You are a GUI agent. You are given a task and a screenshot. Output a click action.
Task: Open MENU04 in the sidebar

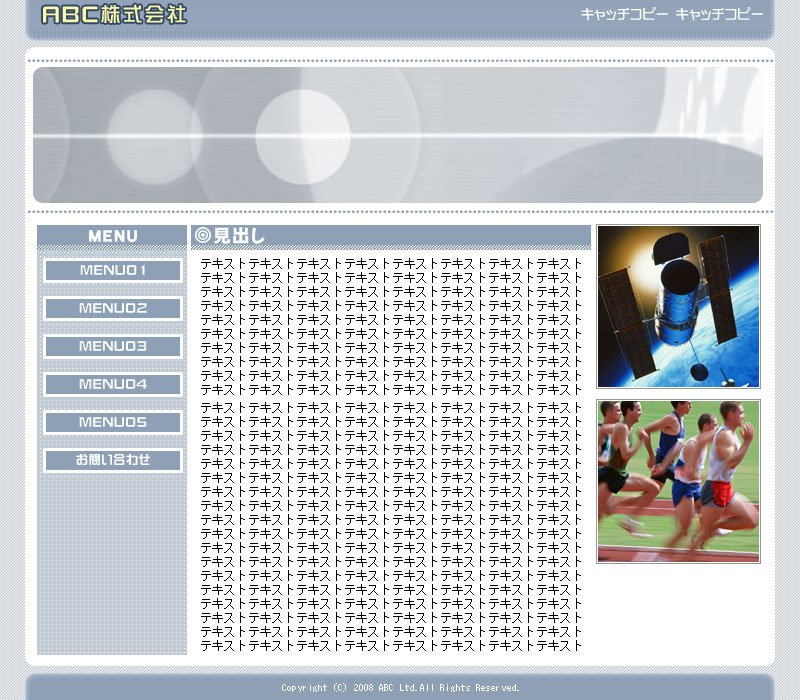(x=113, y=384)
